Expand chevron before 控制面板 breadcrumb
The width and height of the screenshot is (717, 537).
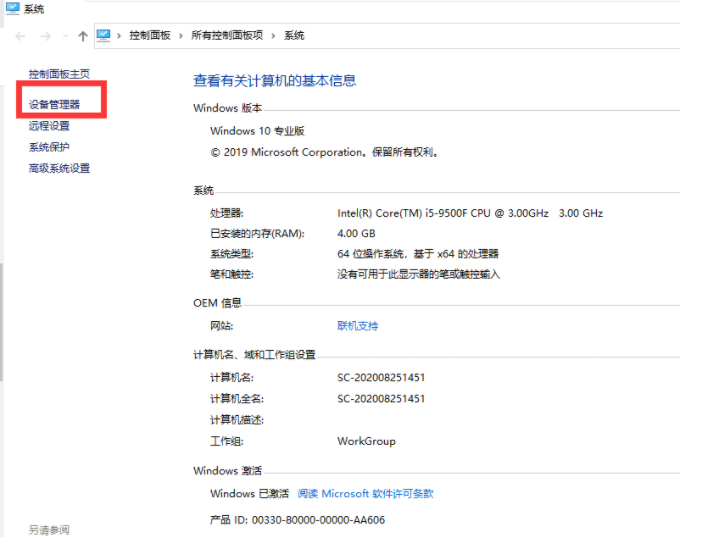(120, 36)
